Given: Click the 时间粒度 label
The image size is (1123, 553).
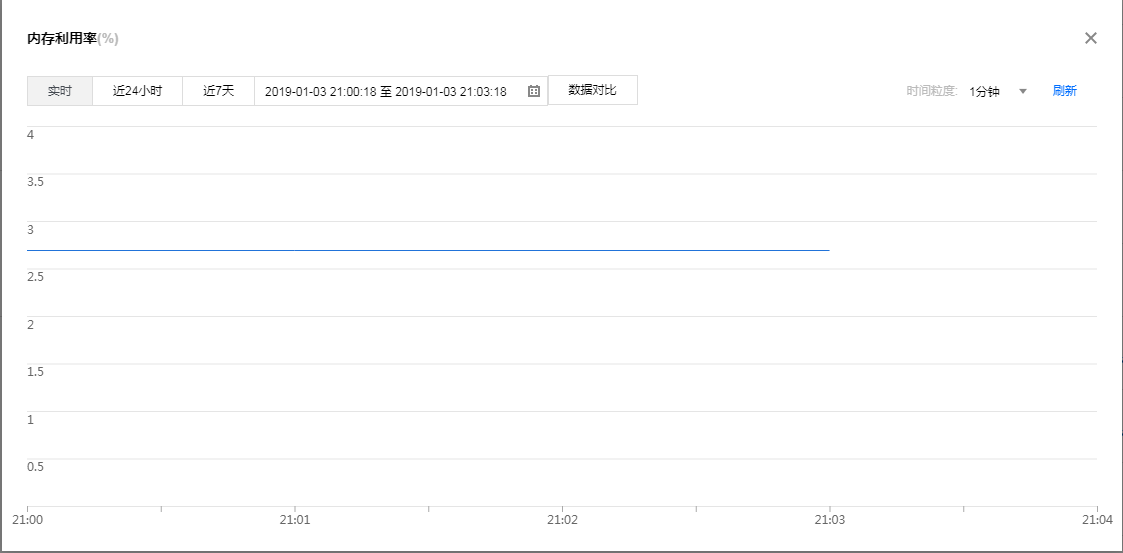Looking at the screenshot, I should pos(932,91).
